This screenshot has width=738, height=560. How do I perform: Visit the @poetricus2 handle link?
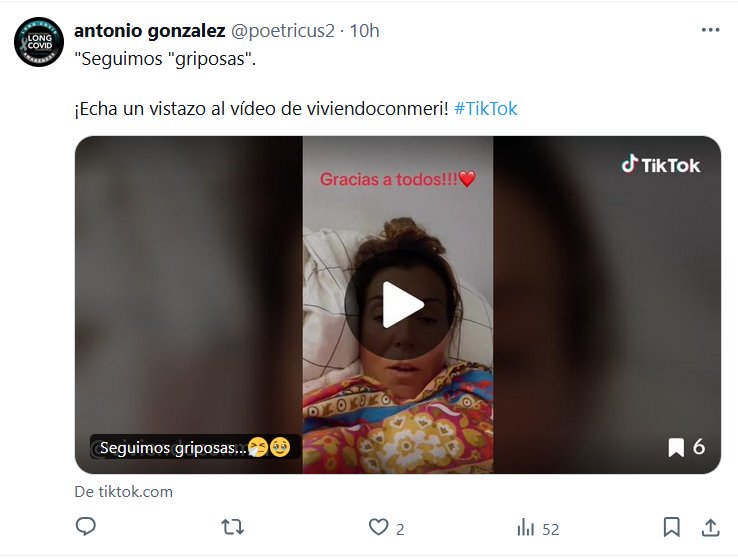point(282,31)
